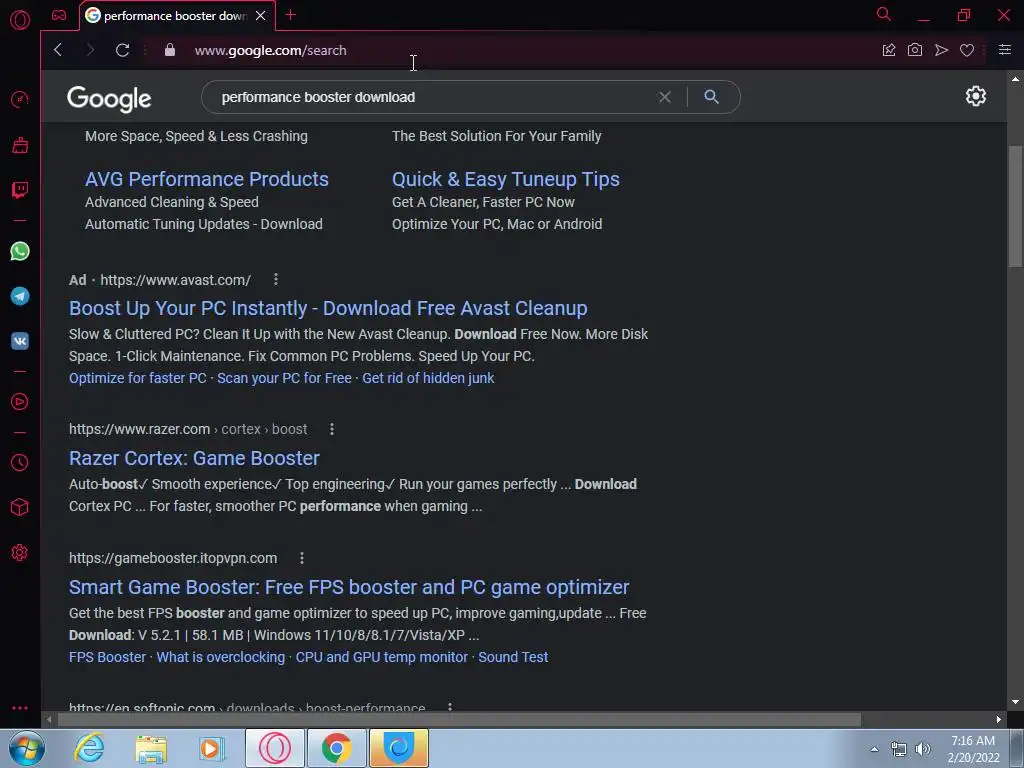1024x768 pixels.
Task: Open volume control in system tray
Action: click(x=923, y=749)
